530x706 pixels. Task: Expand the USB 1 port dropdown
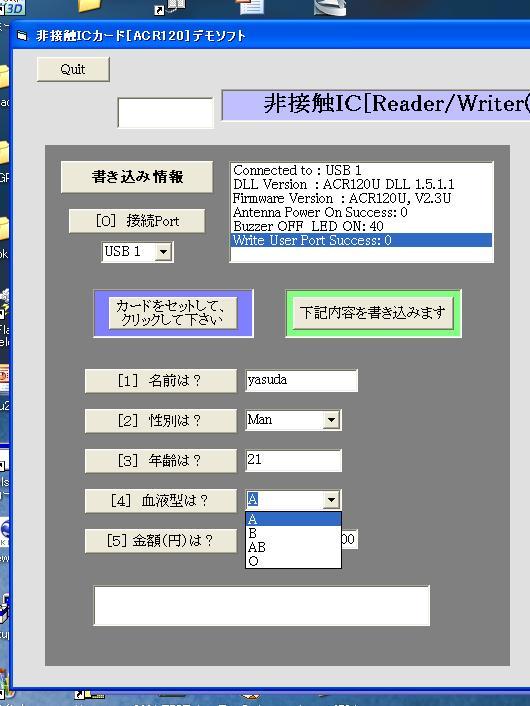point(163,252)
